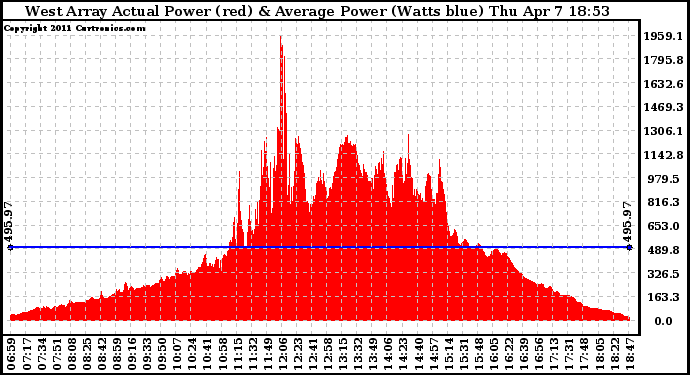
Task: Click the 17:48 time label
Action: click(584, 354)
